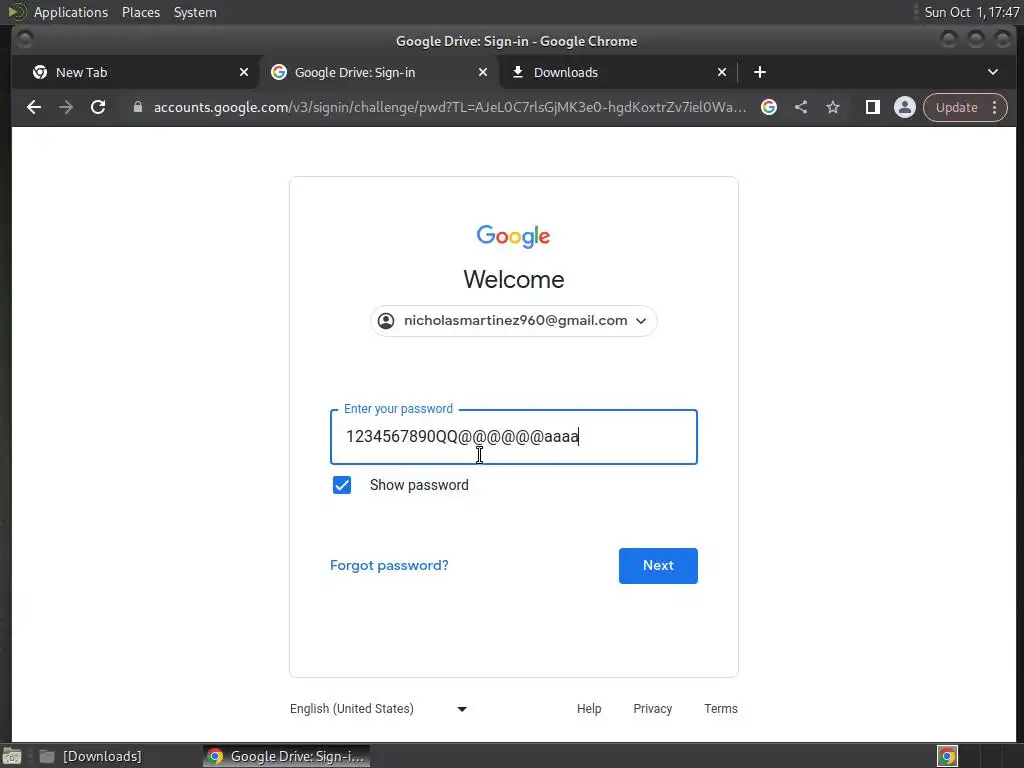The width and height of the screenshot is (1024, 768).
Task: Open Downloads window from taskbar
Action: 90,756
